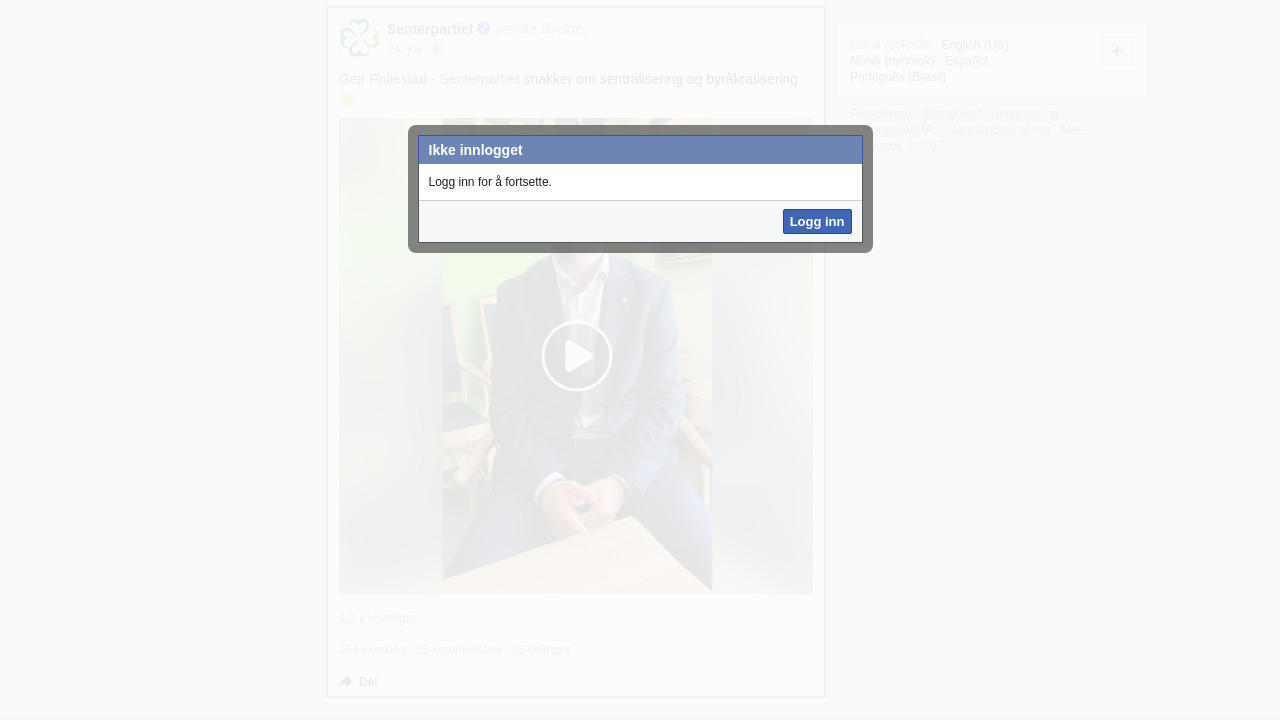Image resolution: width=1280 pixels, height=720 pixels.
Task: Select Português (Brasil) language
Action: 897,77
